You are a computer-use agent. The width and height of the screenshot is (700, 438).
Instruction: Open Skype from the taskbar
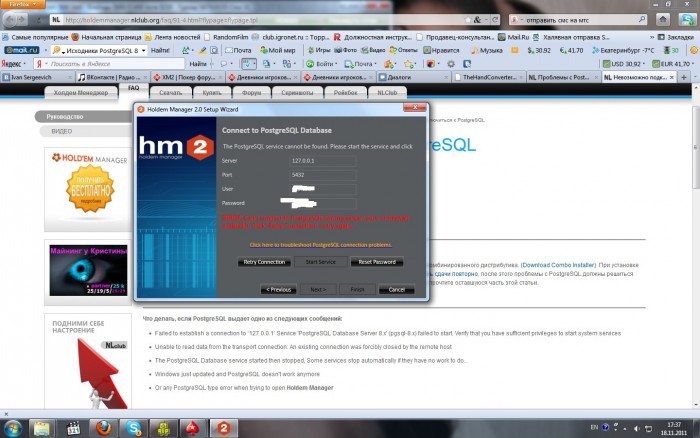[x=133, y=428]
